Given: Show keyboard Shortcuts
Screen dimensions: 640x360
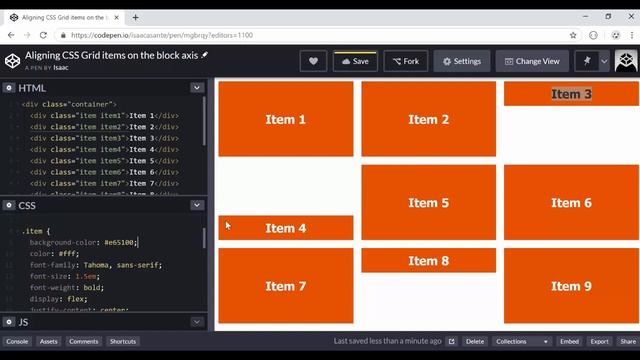Looking at the screenshot, I should tap(123, 341).
